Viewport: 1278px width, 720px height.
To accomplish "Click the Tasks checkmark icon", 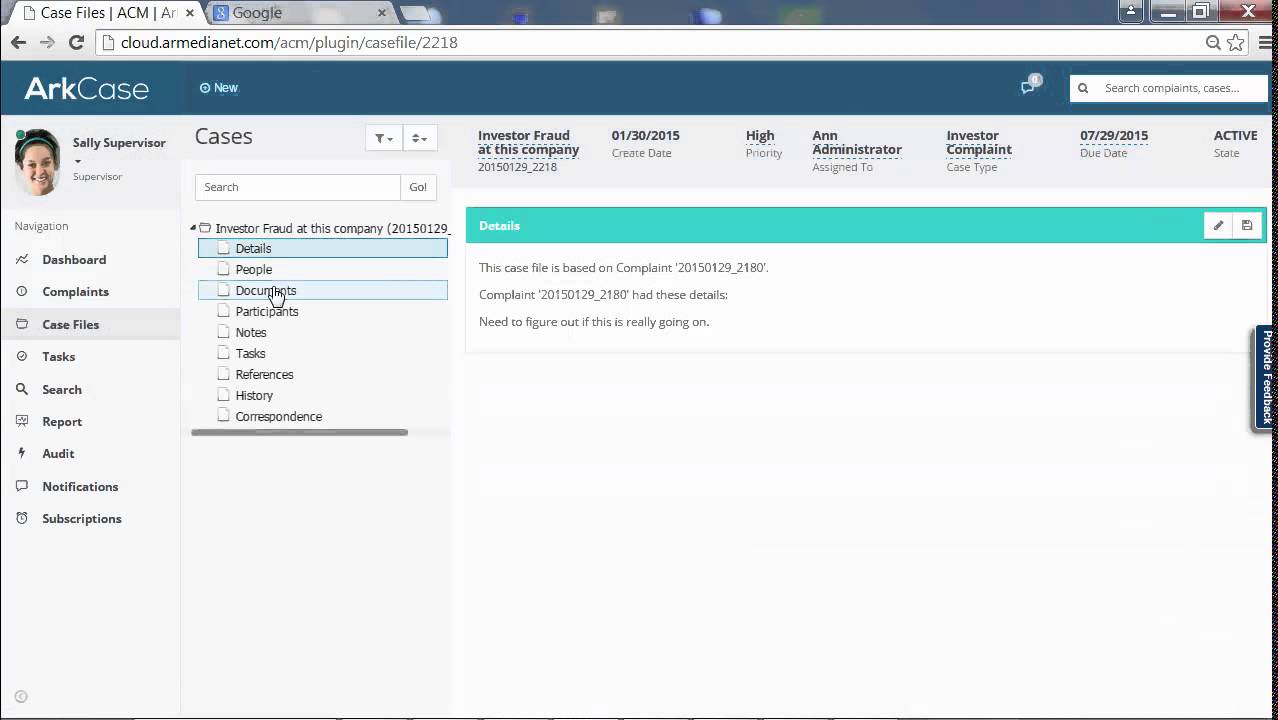I will coord(22,357).
